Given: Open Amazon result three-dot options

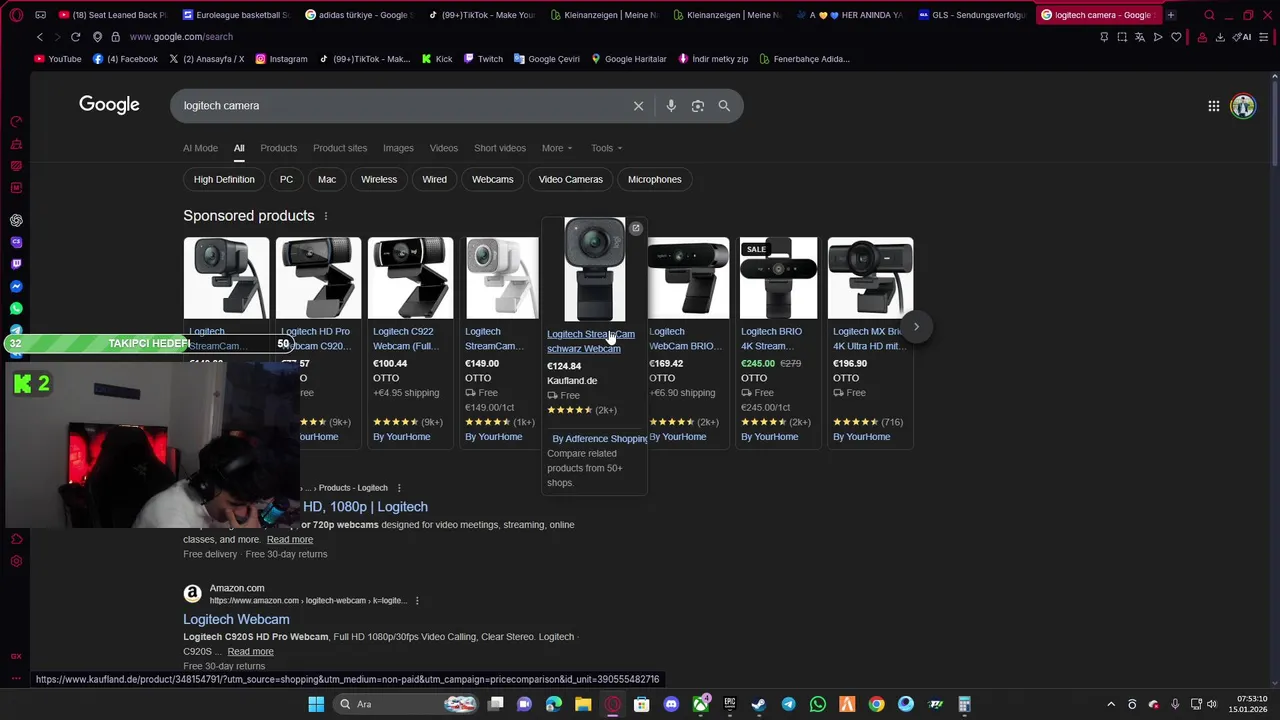Looking at the screenshot, I should point(417,601).
